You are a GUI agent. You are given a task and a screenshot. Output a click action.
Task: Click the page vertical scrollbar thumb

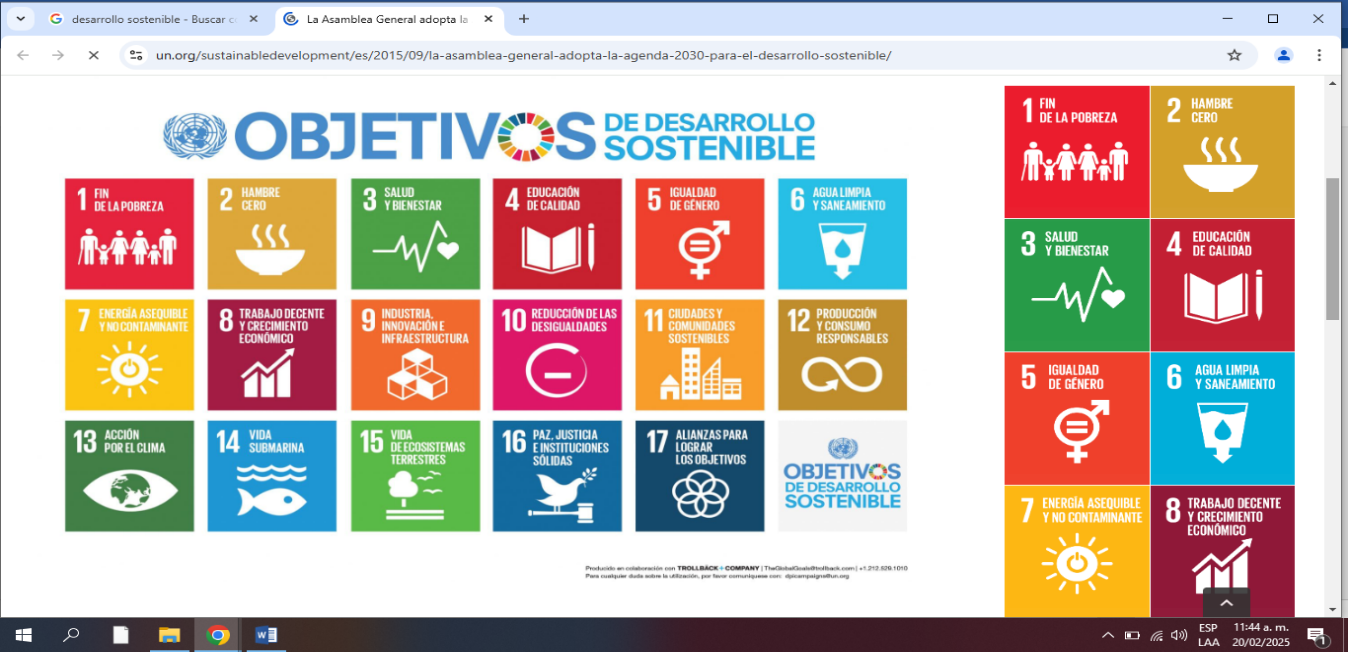click(x=1332, y=249)
